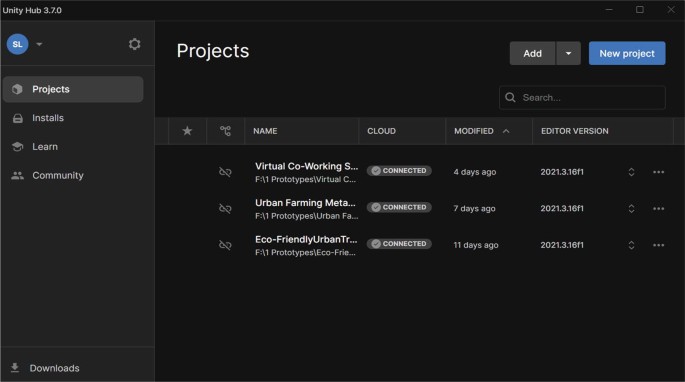
Task: Click CONNECTED badge for Eco-FriendlyUrbanTr
Action: [x=399, y=244]
